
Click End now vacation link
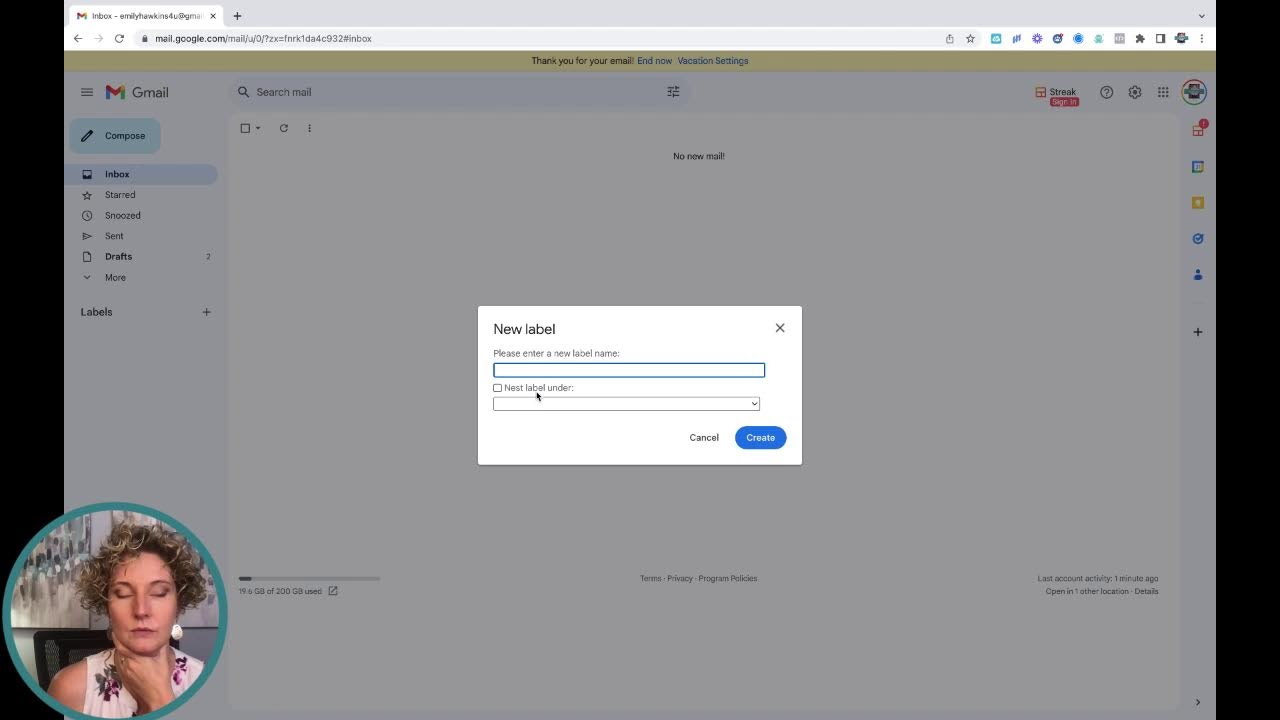point(655,61)
